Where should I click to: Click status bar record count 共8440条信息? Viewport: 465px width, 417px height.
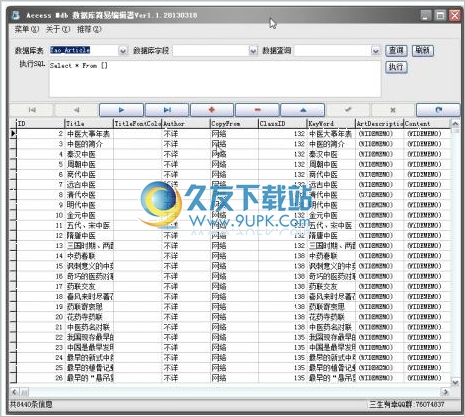pos(31,404)
